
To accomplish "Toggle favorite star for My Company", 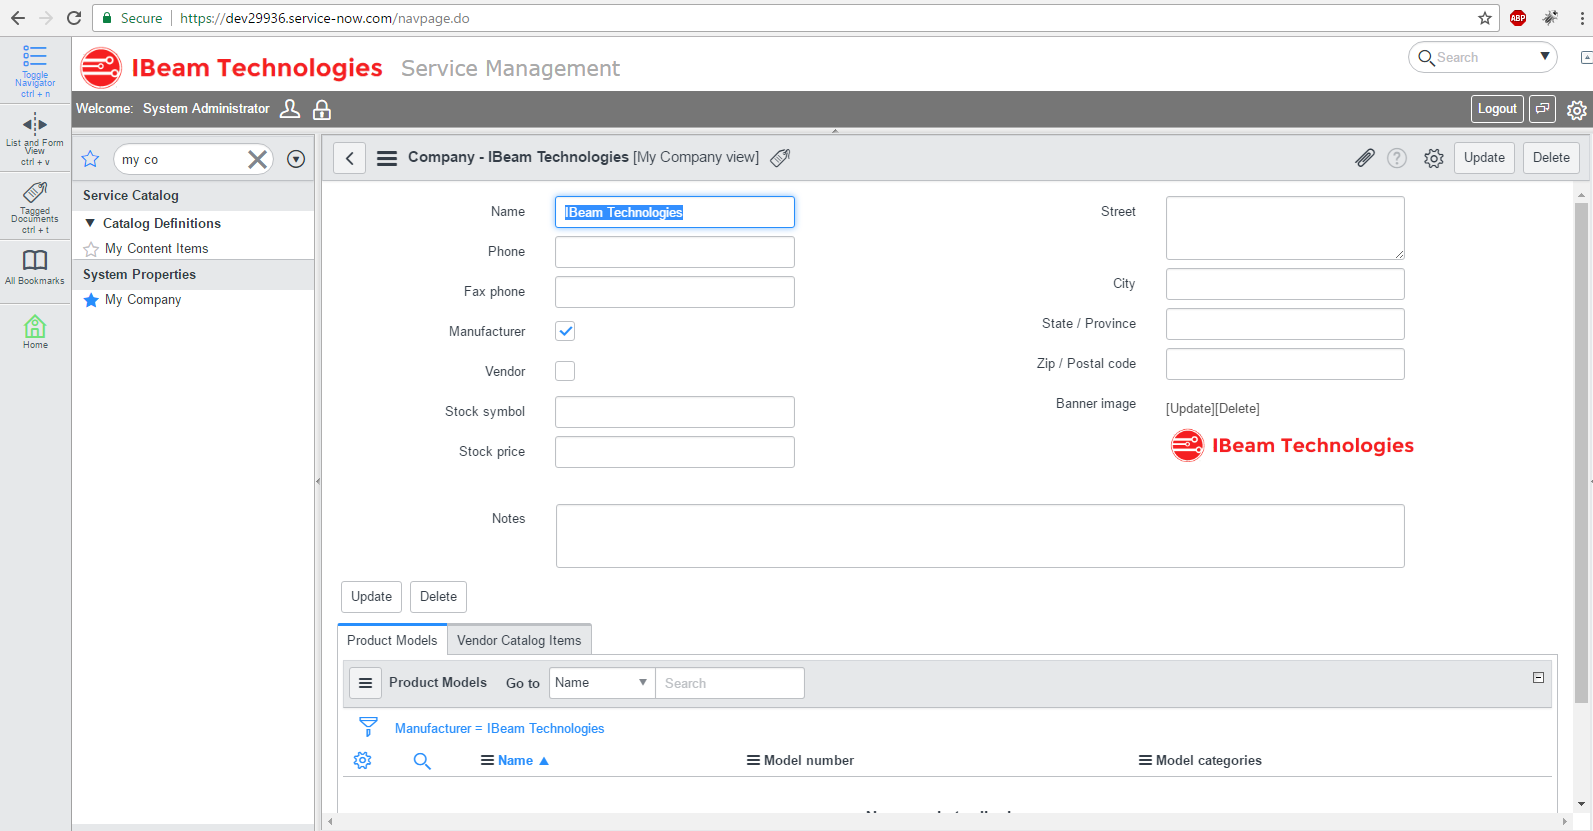I will pos(91,300).
